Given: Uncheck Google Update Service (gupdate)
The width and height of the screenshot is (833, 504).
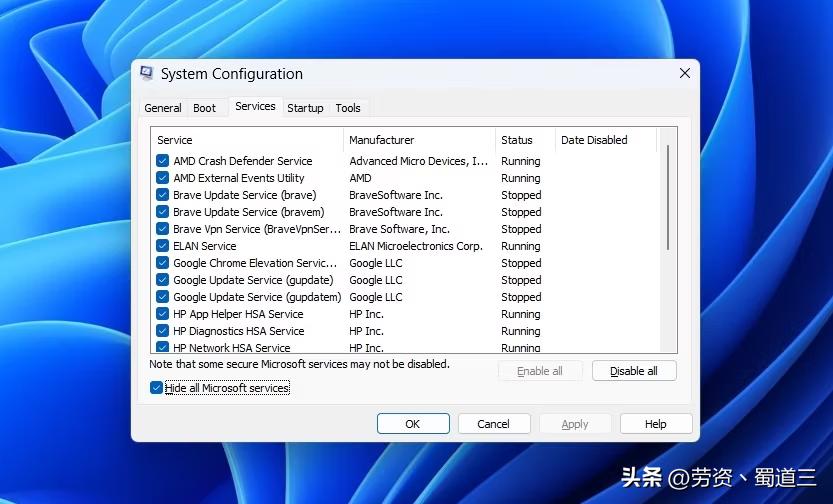Looking at the screenshot, I should 163,279.
